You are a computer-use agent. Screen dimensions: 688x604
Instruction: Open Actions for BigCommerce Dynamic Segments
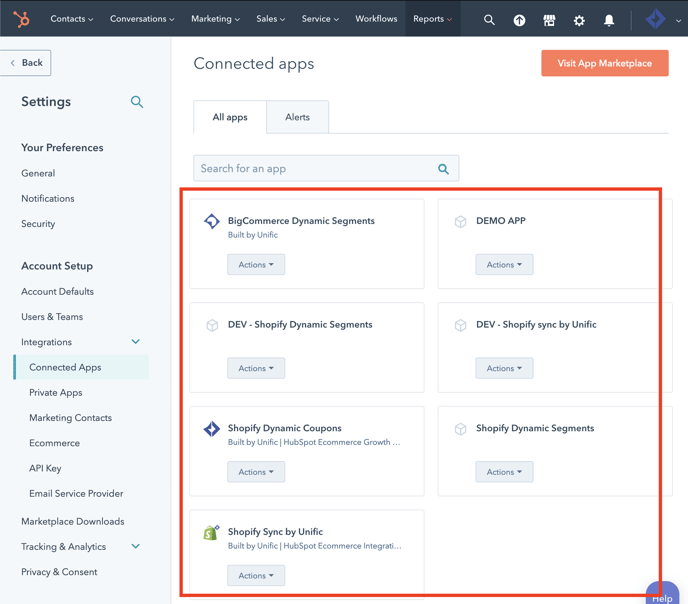(x=256, y=264)
